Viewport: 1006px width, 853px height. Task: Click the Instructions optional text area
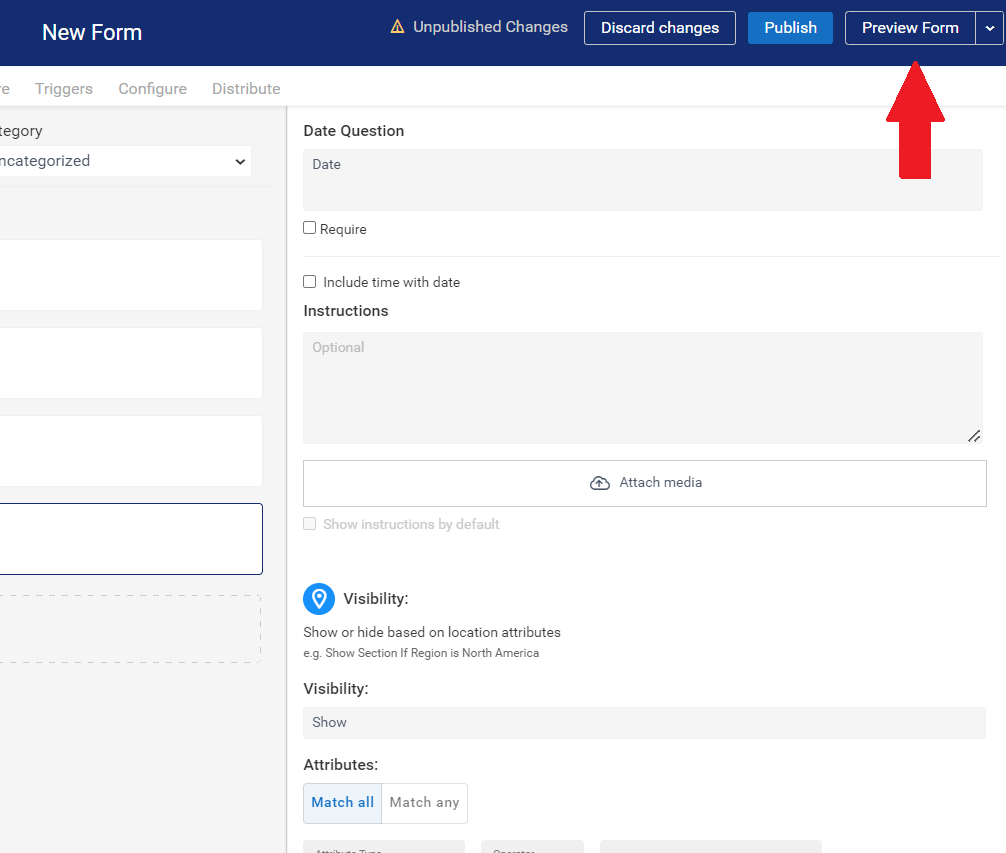pyautogui.click(x=643, y=388)
